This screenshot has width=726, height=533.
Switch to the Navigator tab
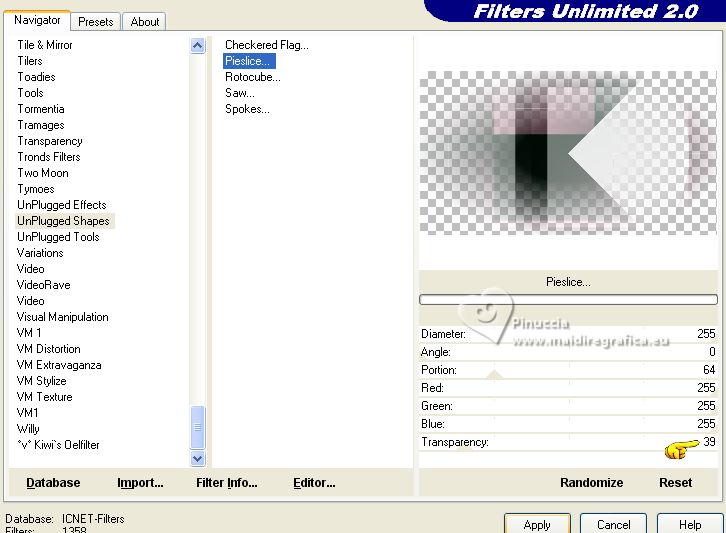(37, 20)
